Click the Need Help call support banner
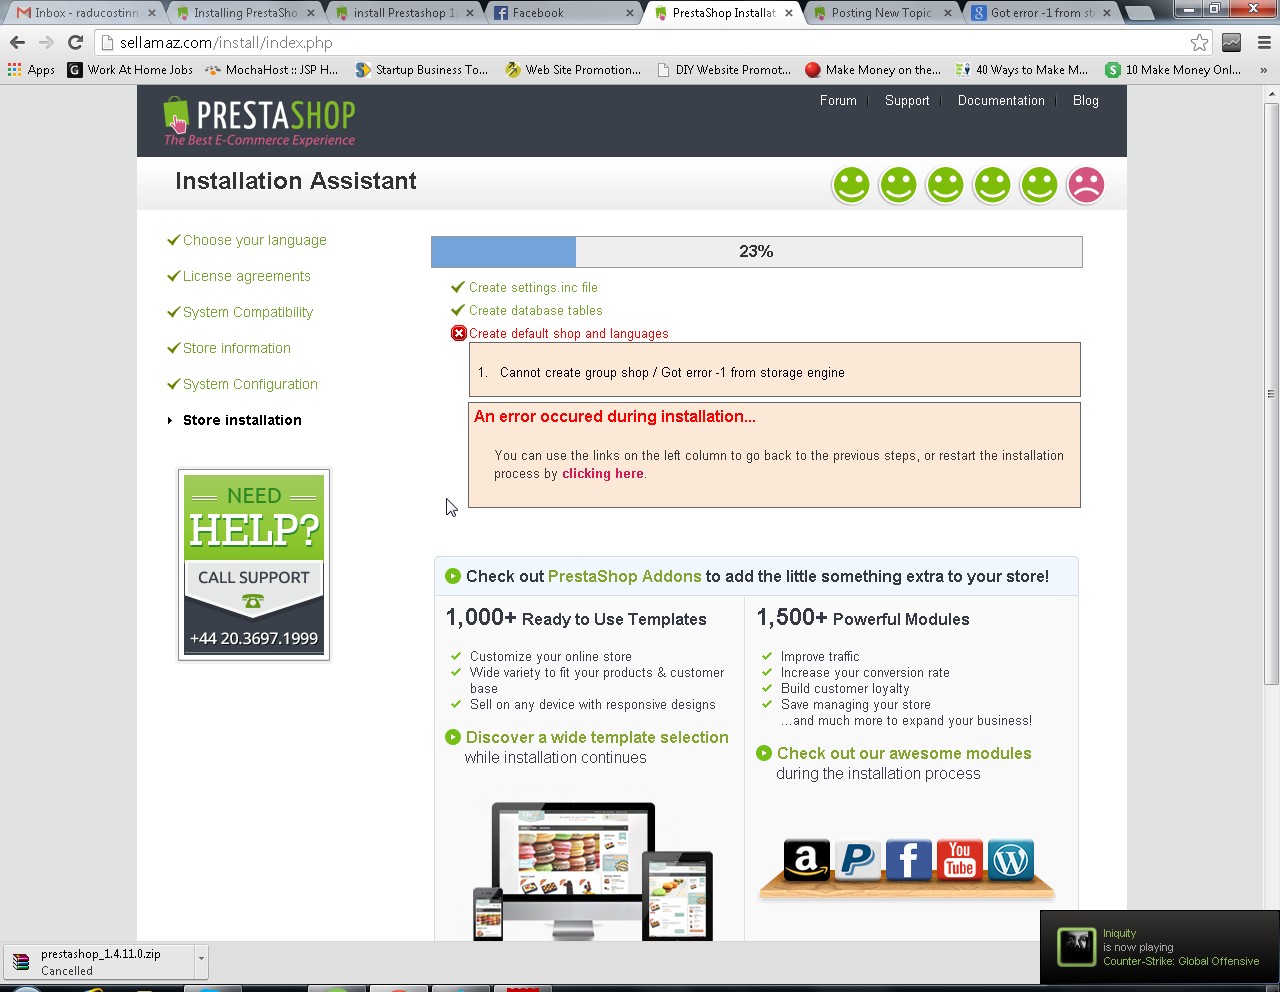Viewport: 1280px width, 992px height. (254, 564)
